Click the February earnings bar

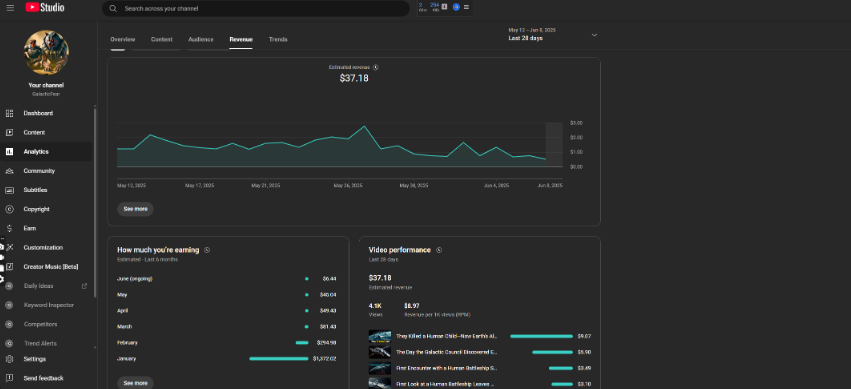[x=302, y=343]
